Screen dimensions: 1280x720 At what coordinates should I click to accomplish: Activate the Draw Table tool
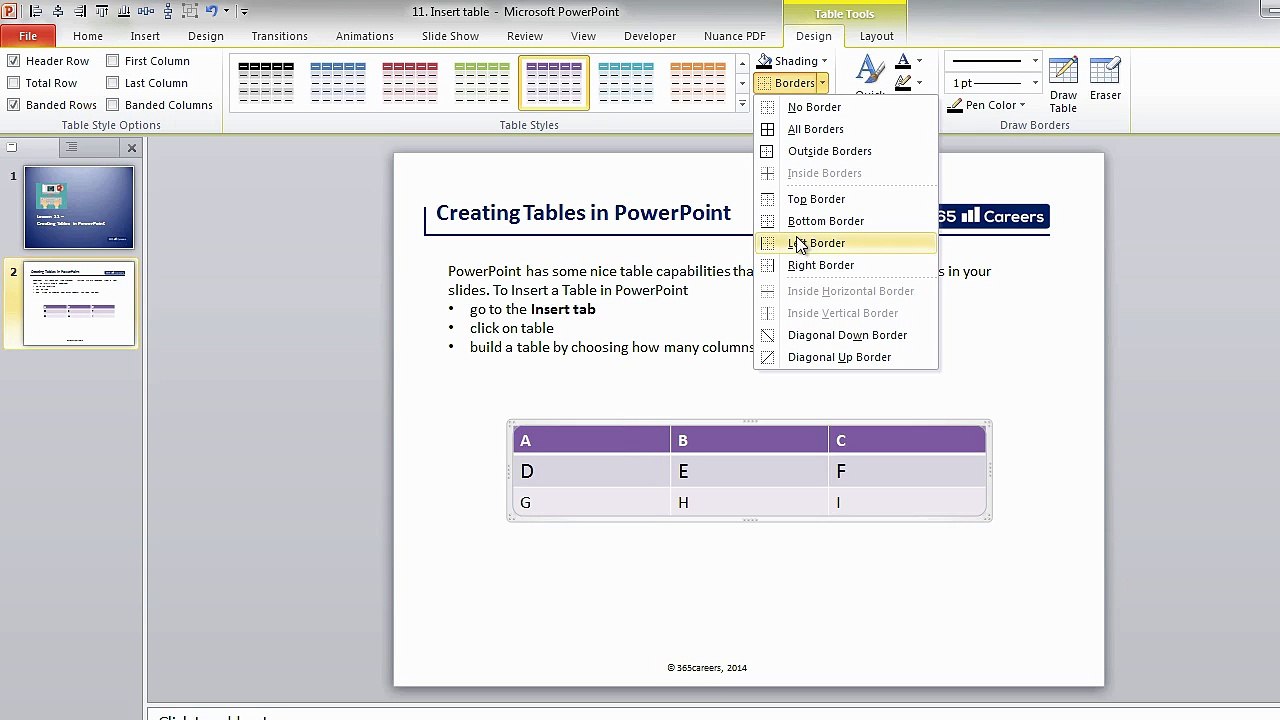pyautogui.click(x=1063, y=85)
